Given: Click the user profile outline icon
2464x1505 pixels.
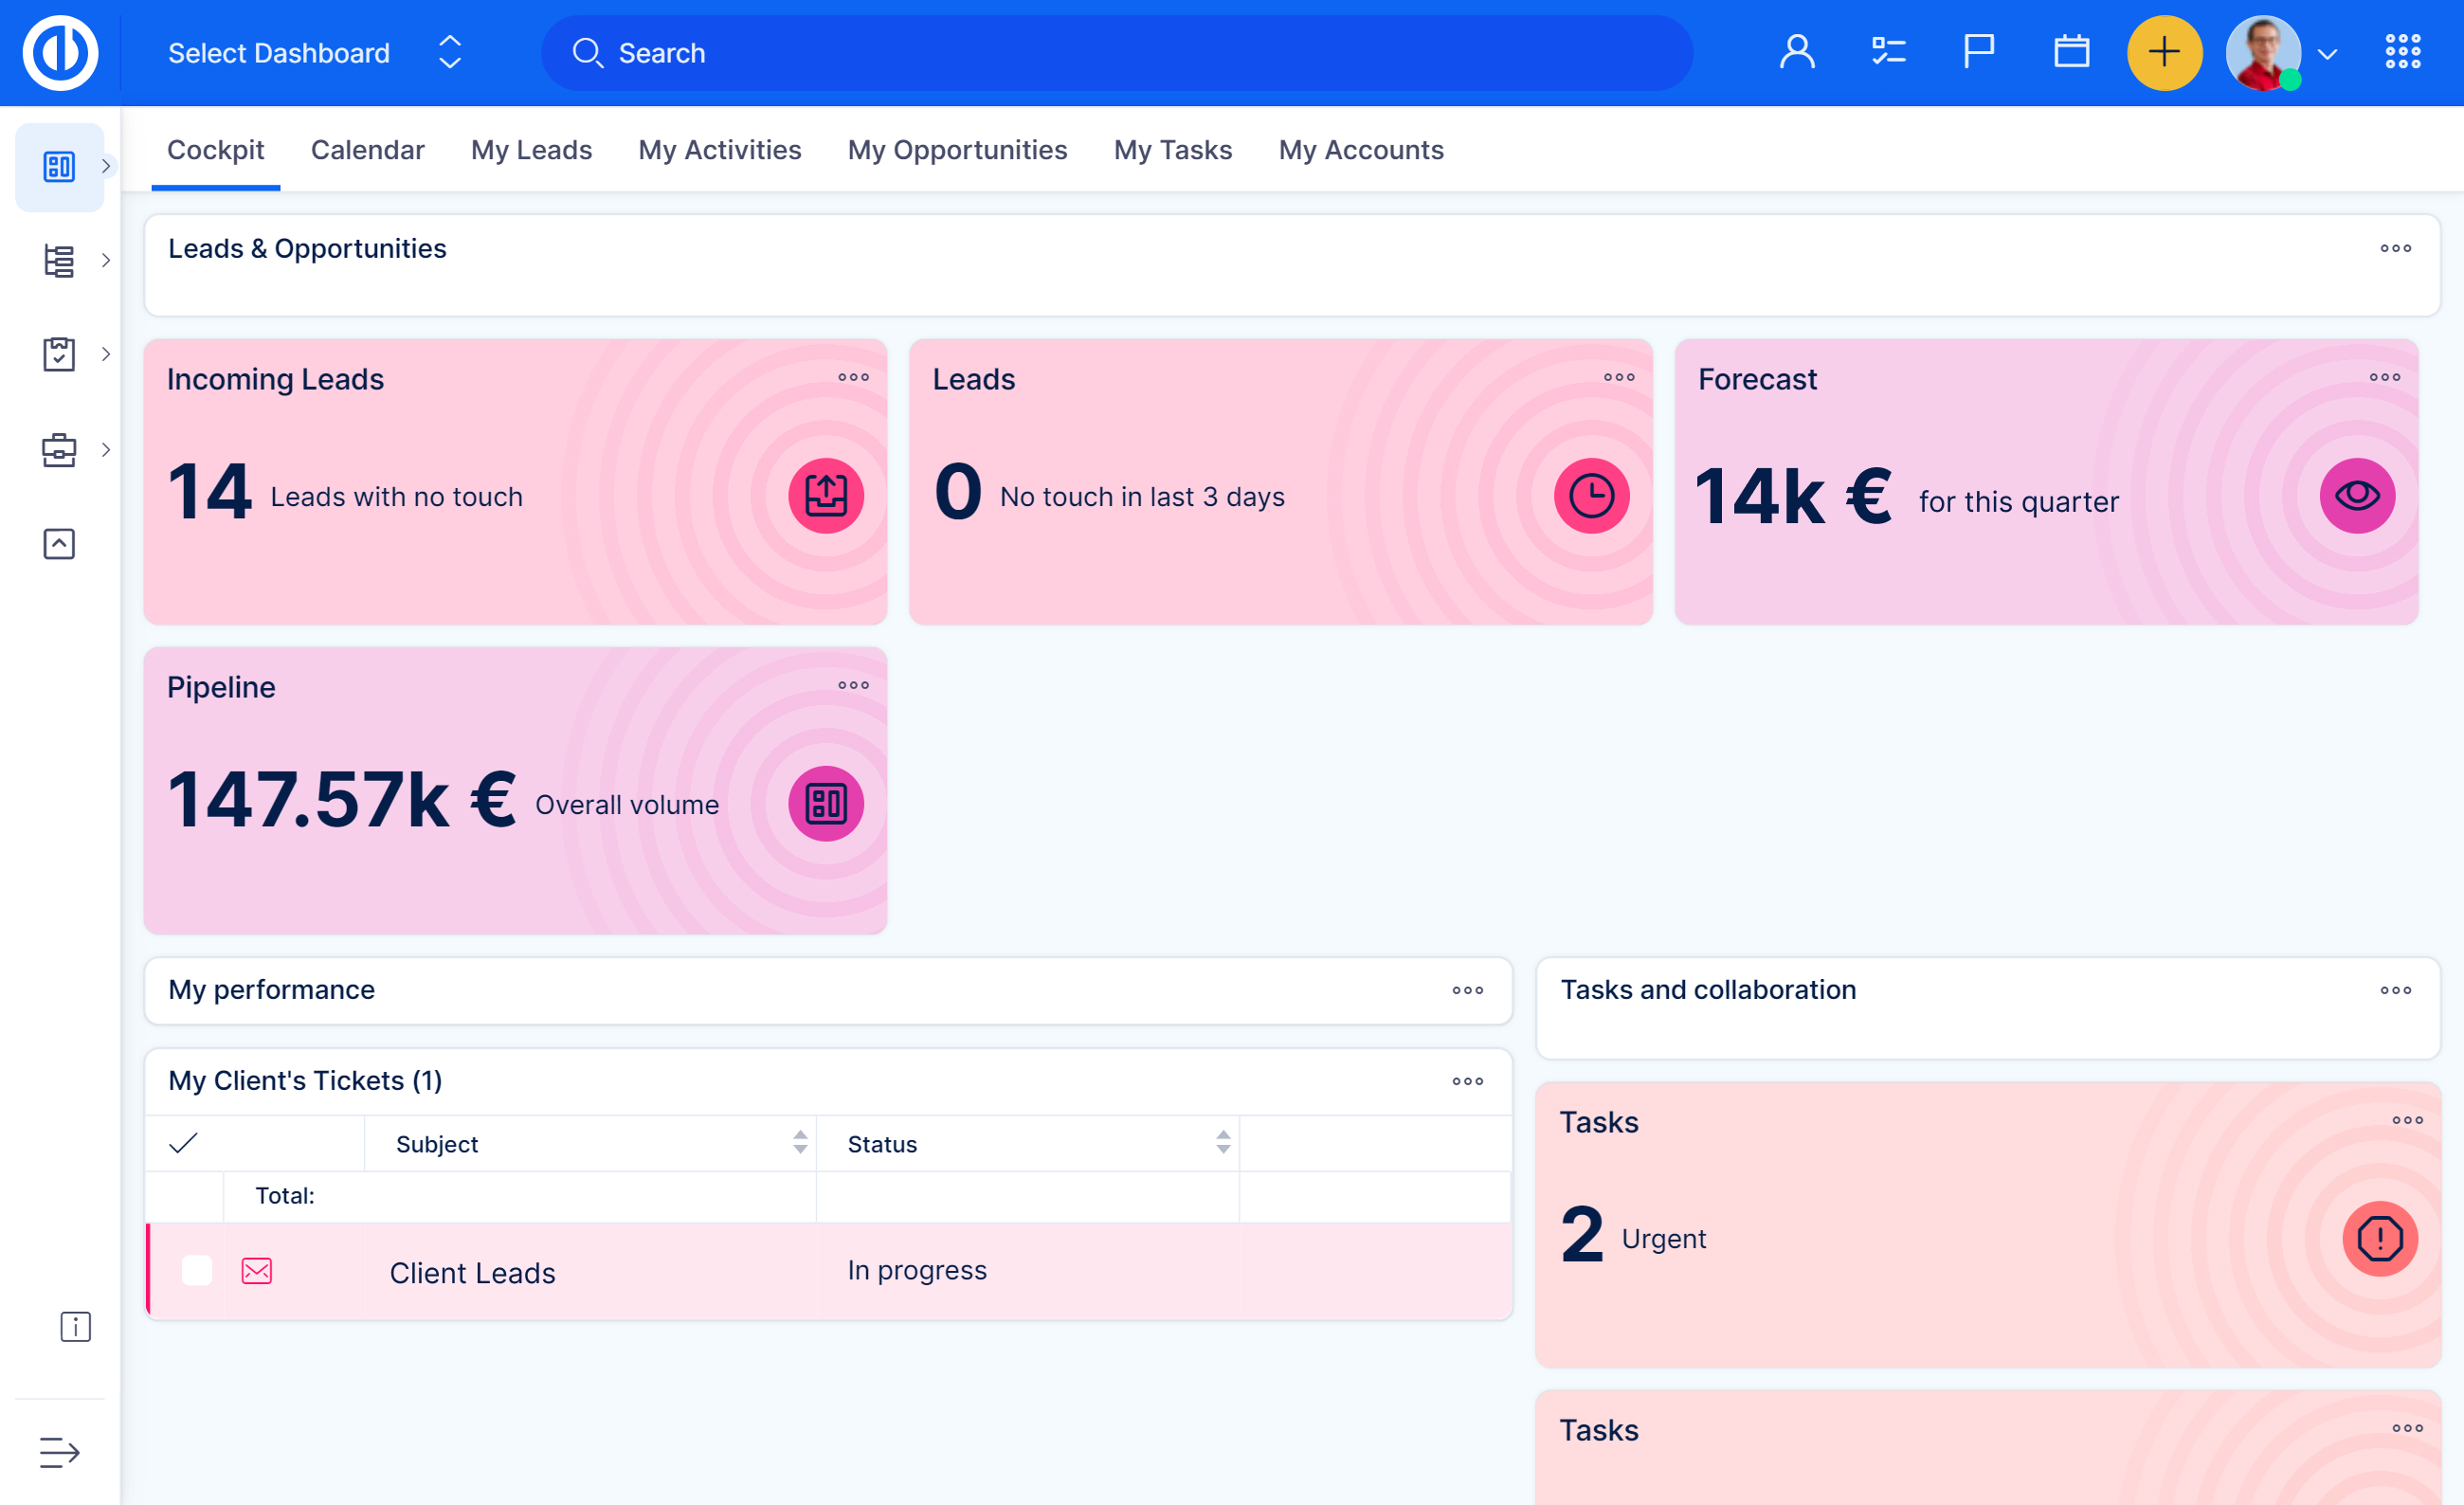Looking at the screenshot, I should point(1796,52).
